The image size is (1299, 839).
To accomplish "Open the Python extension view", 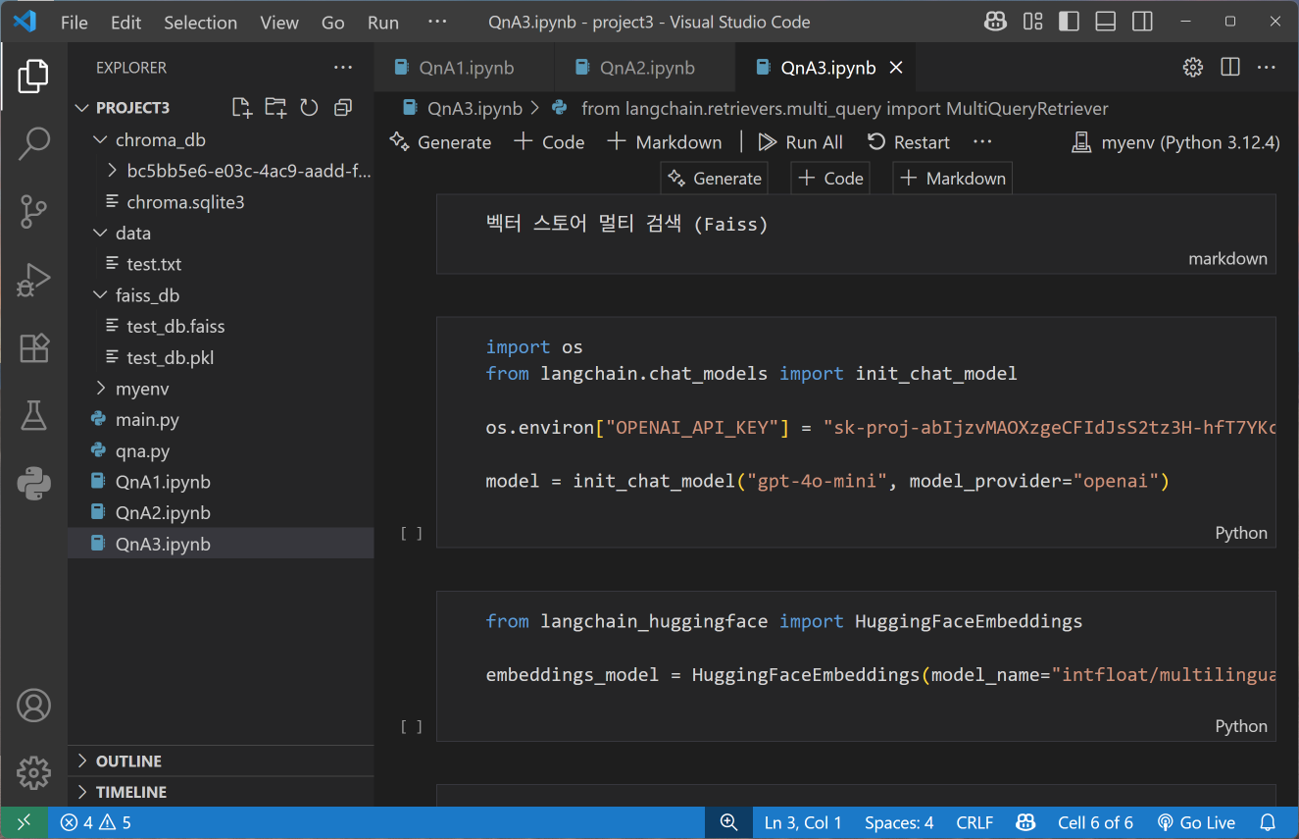I will click(33, 484).
